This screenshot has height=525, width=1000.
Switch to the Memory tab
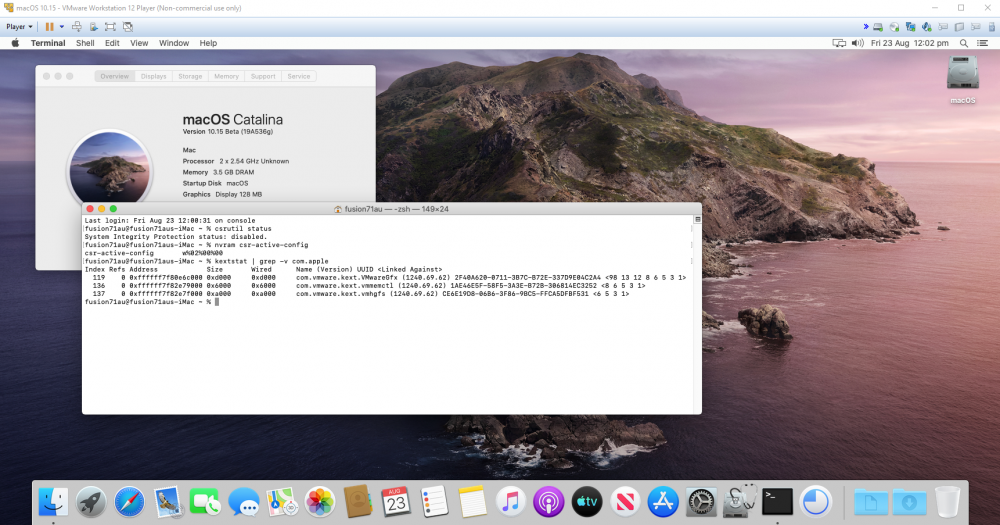(x=226, y=76)
